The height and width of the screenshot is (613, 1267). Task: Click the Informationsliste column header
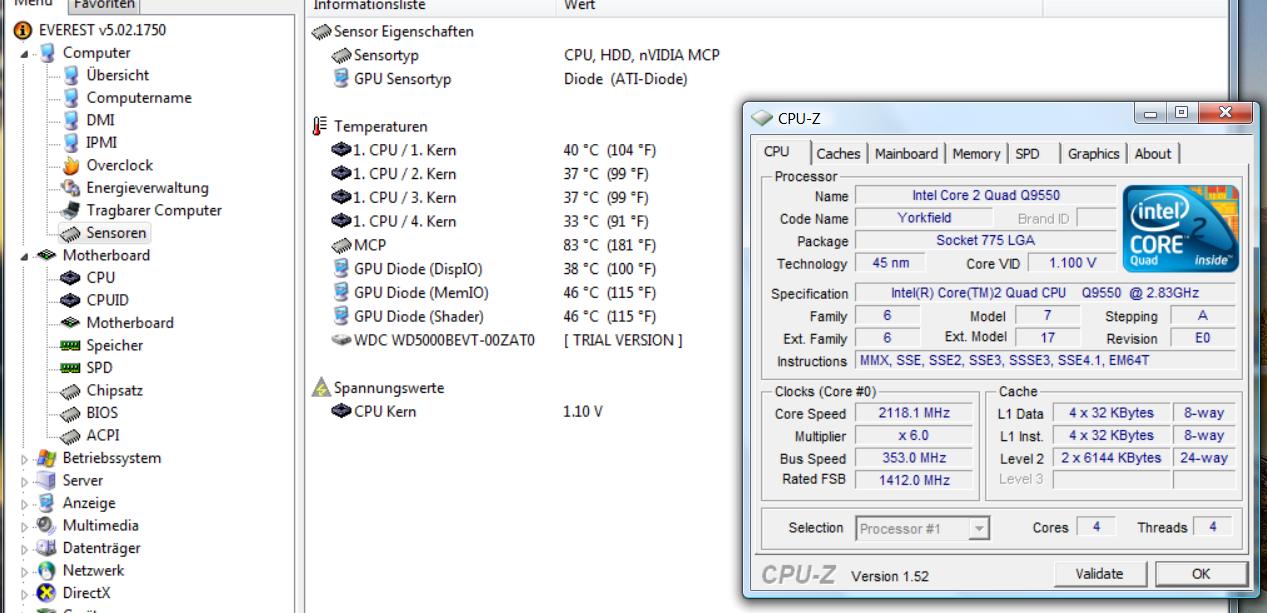(x=430, y=6)
